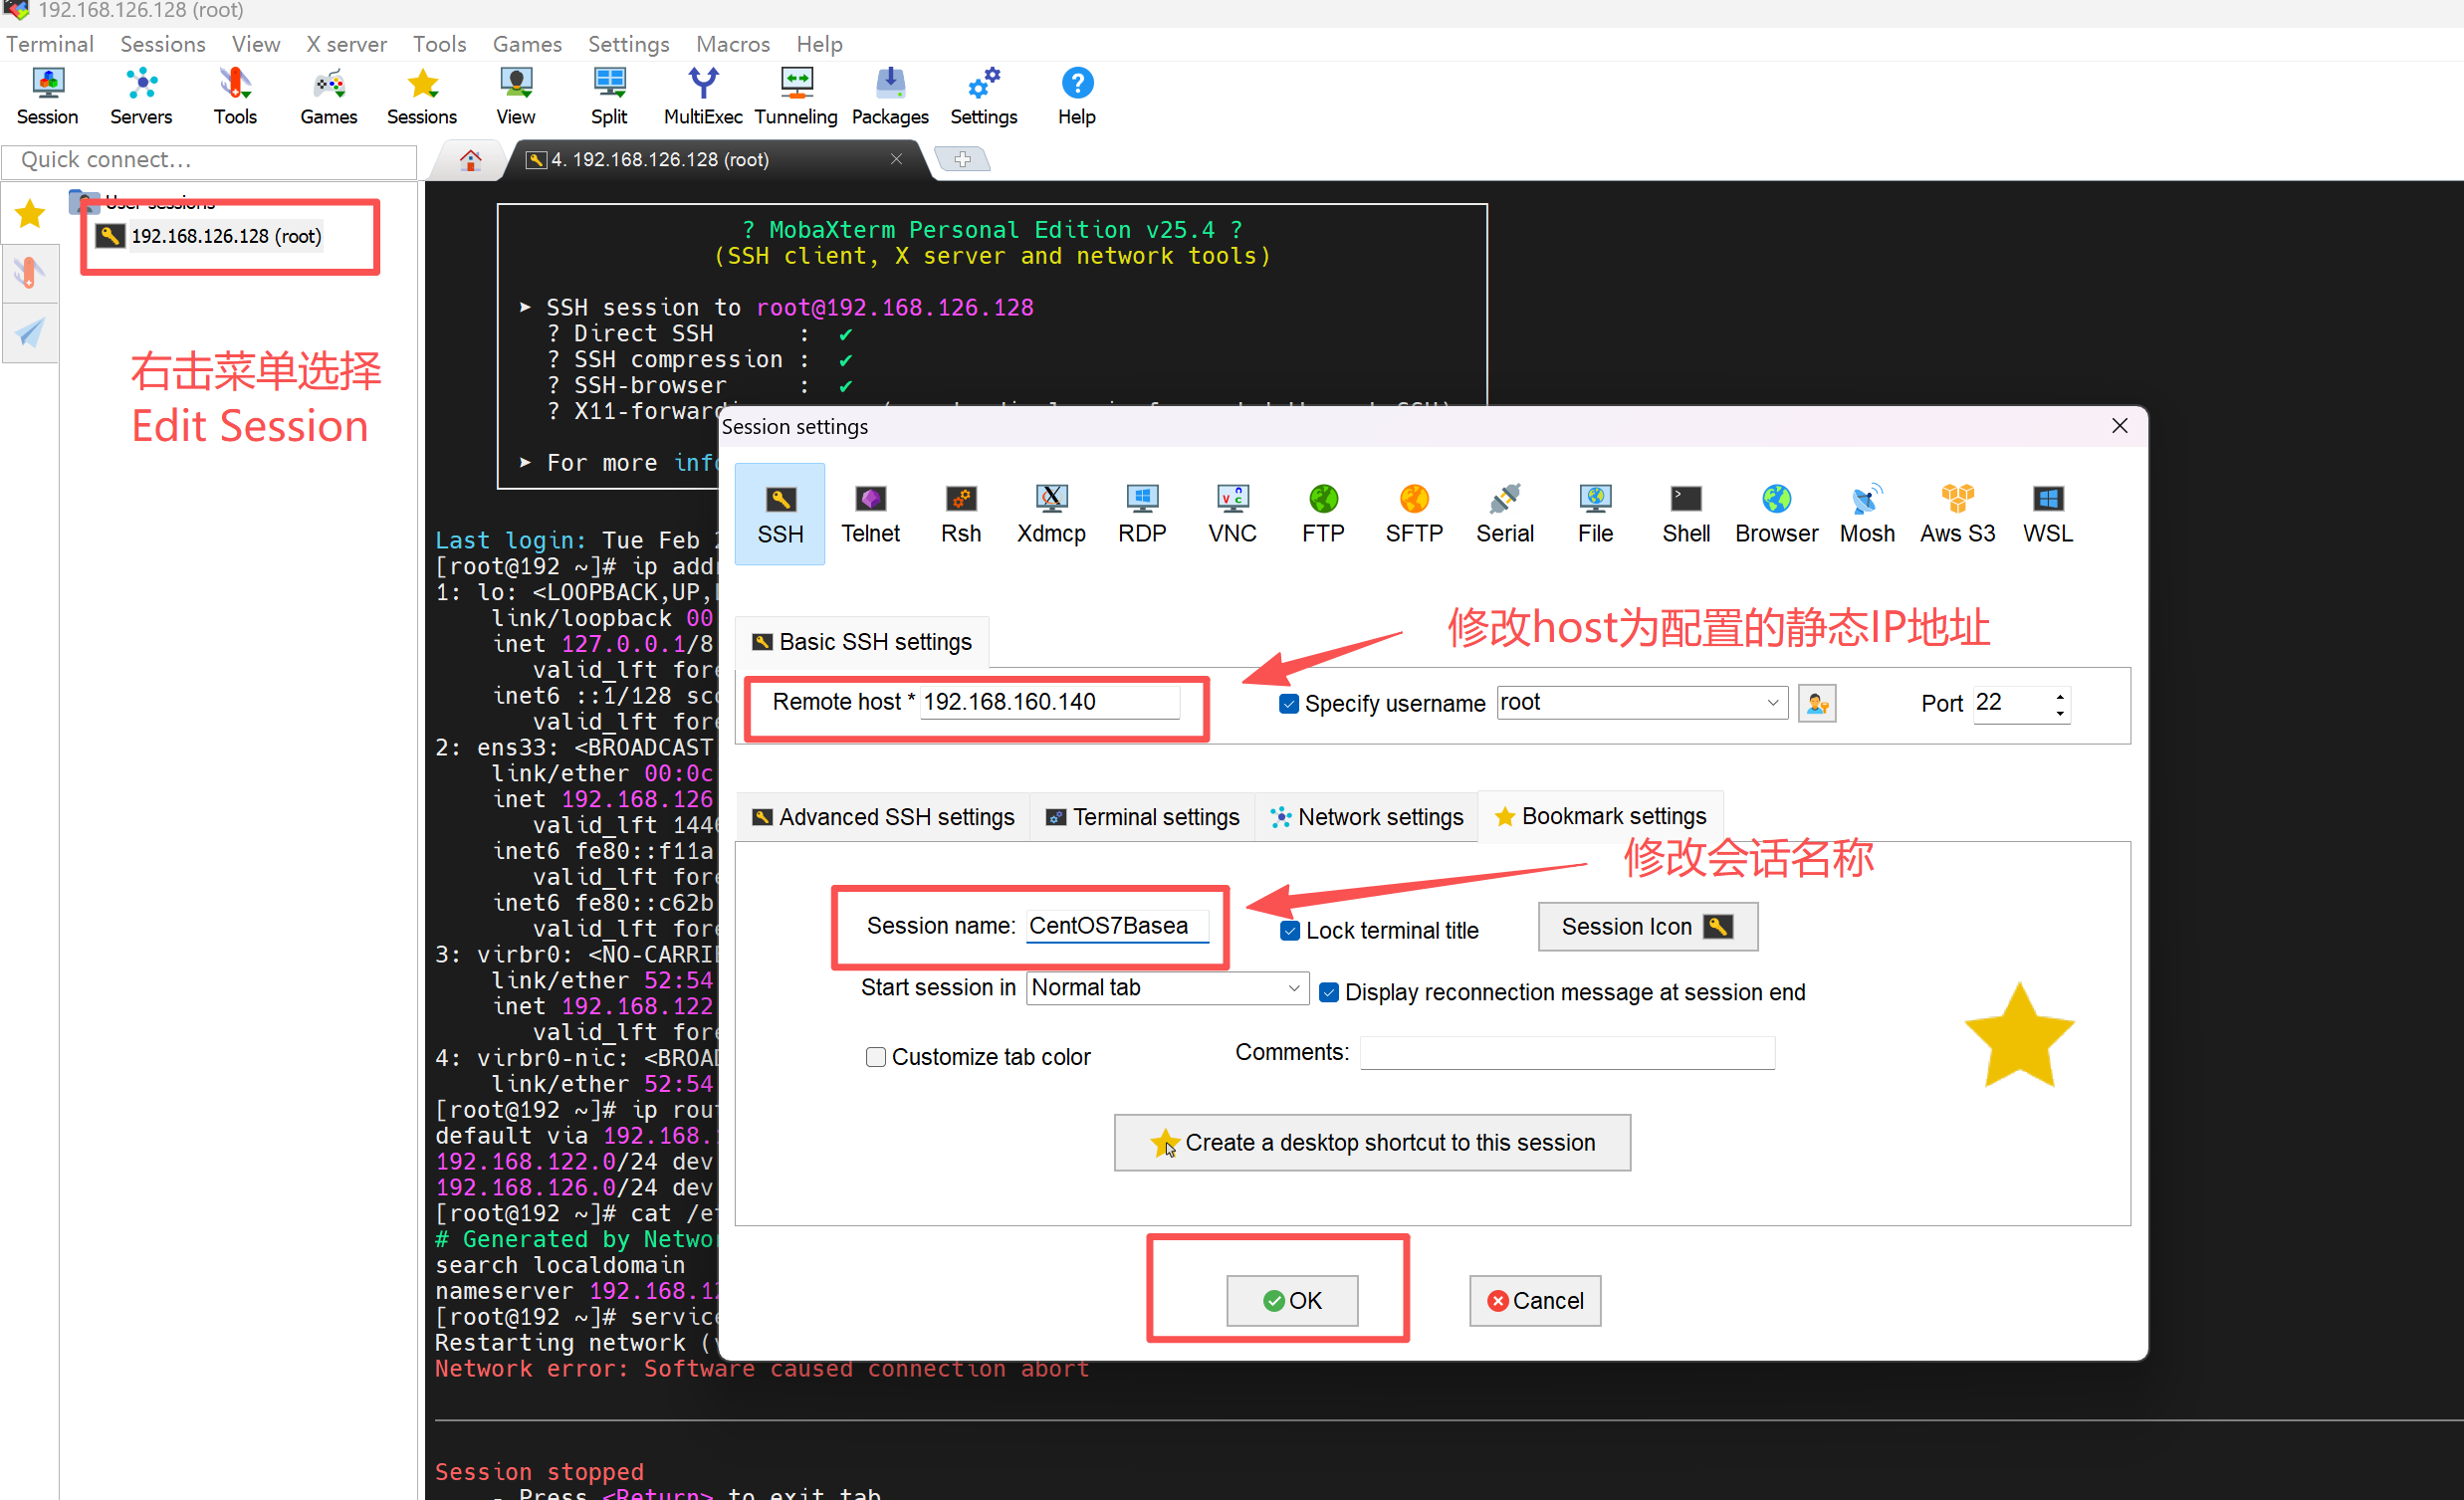
Task: Select the RDP session type
Action: click(x=1142, y=514)
